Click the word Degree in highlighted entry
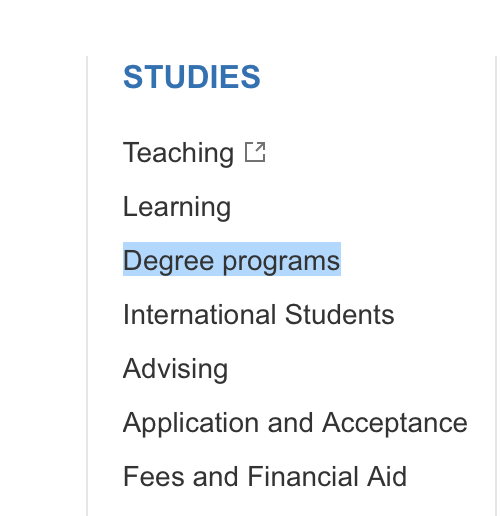This screenshot has width=500, height=516. point(168,262)
